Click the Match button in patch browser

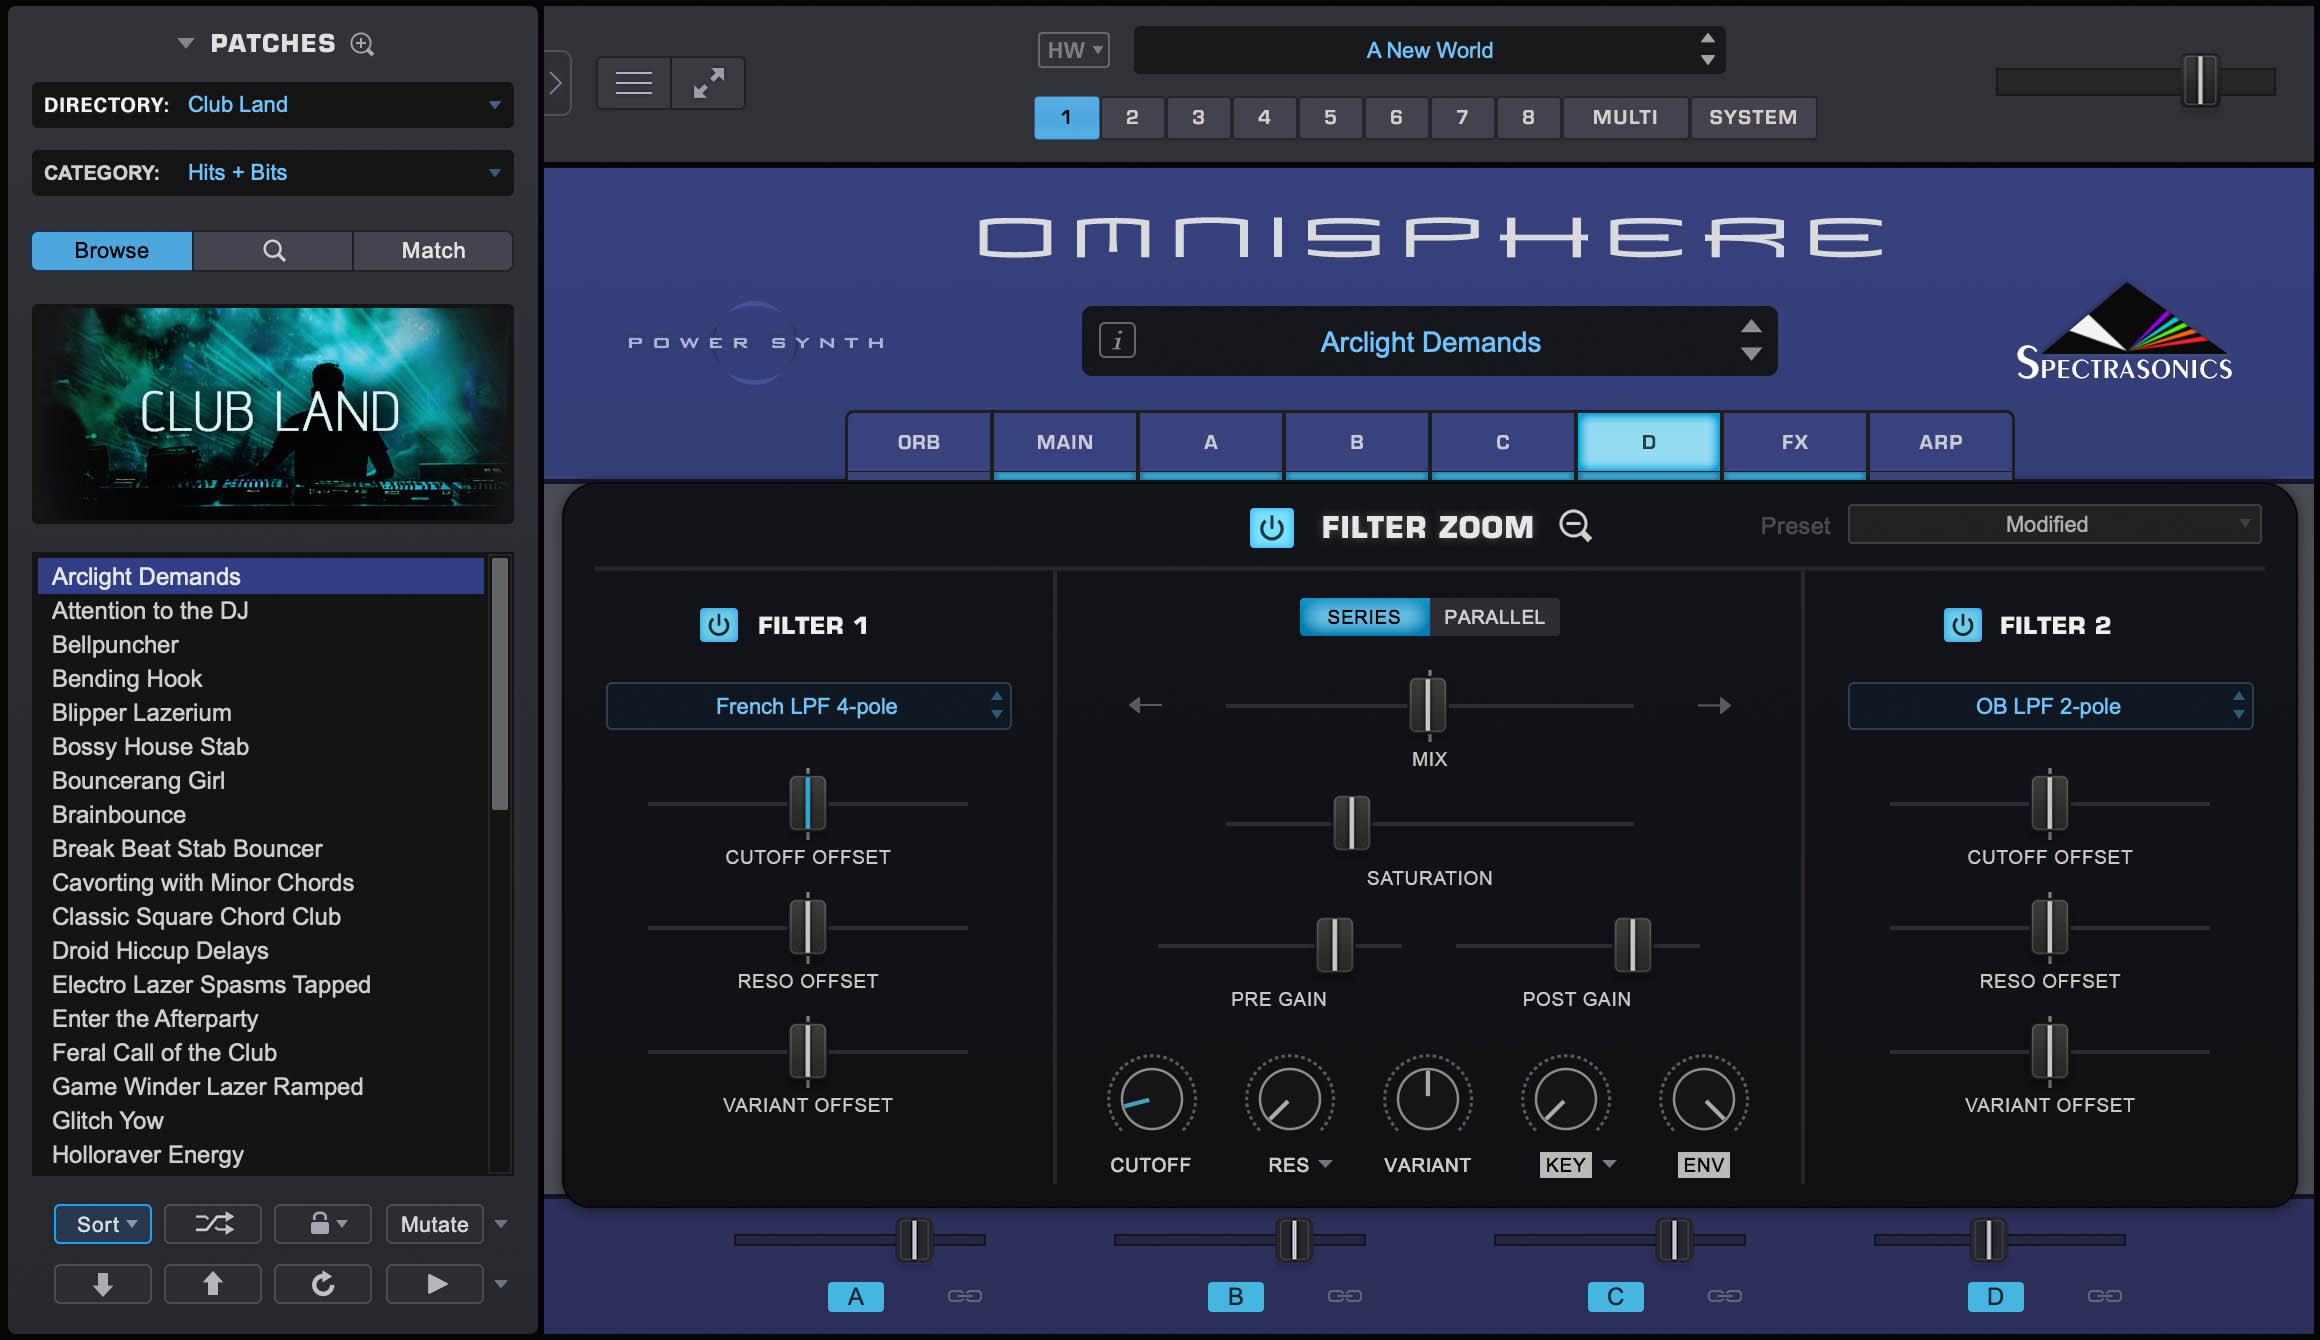coord(432,250)
